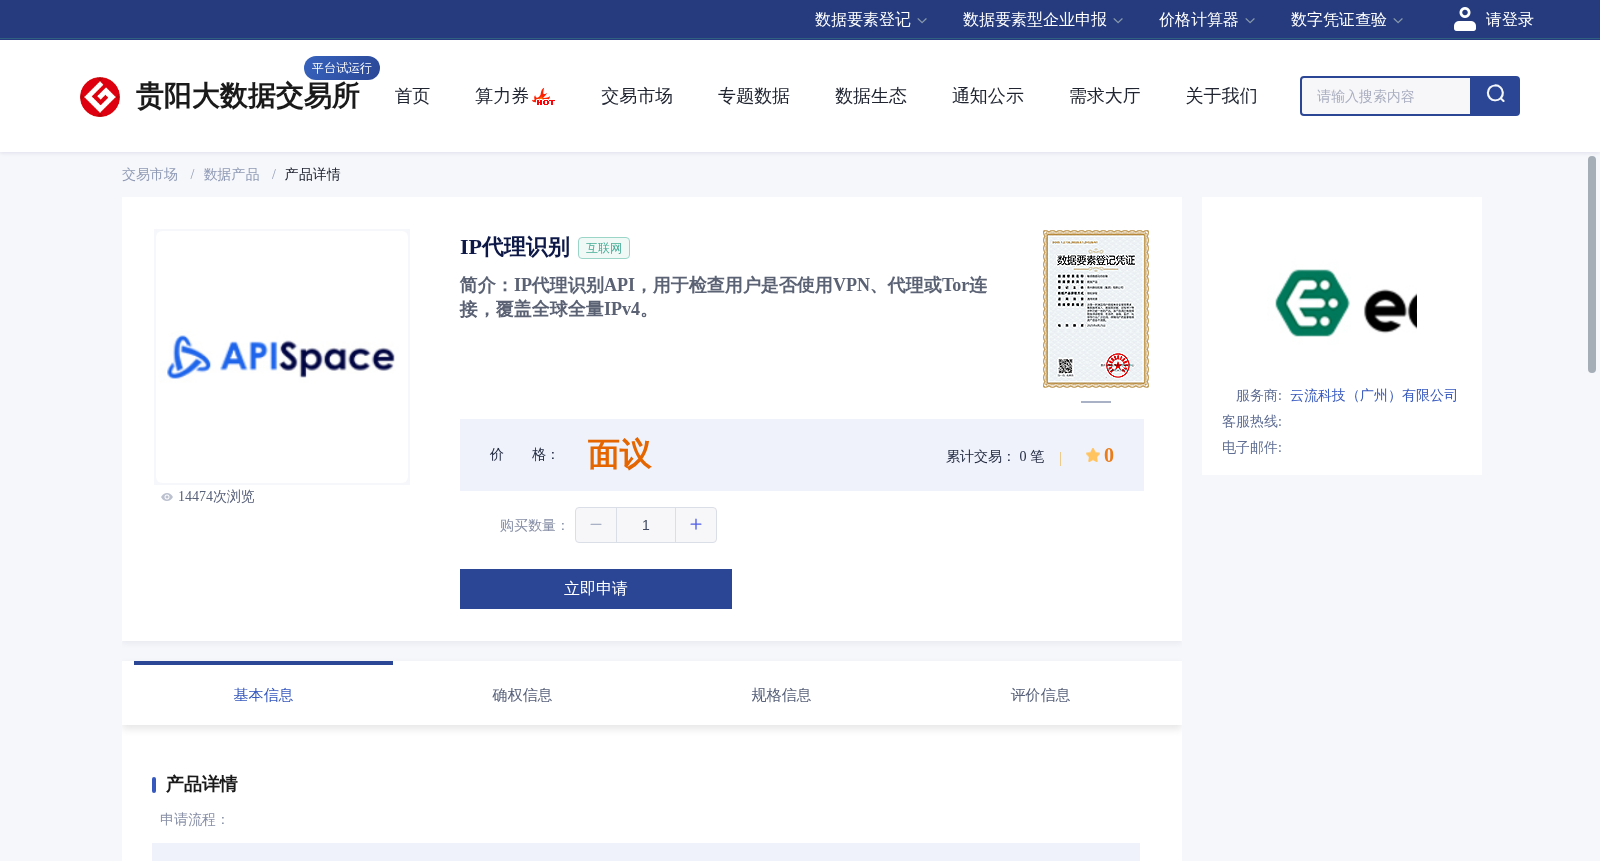The image size is (1600, 861).
Task: Click the 贵阳大数据交易所 site title
Action: tap(248, 96)
